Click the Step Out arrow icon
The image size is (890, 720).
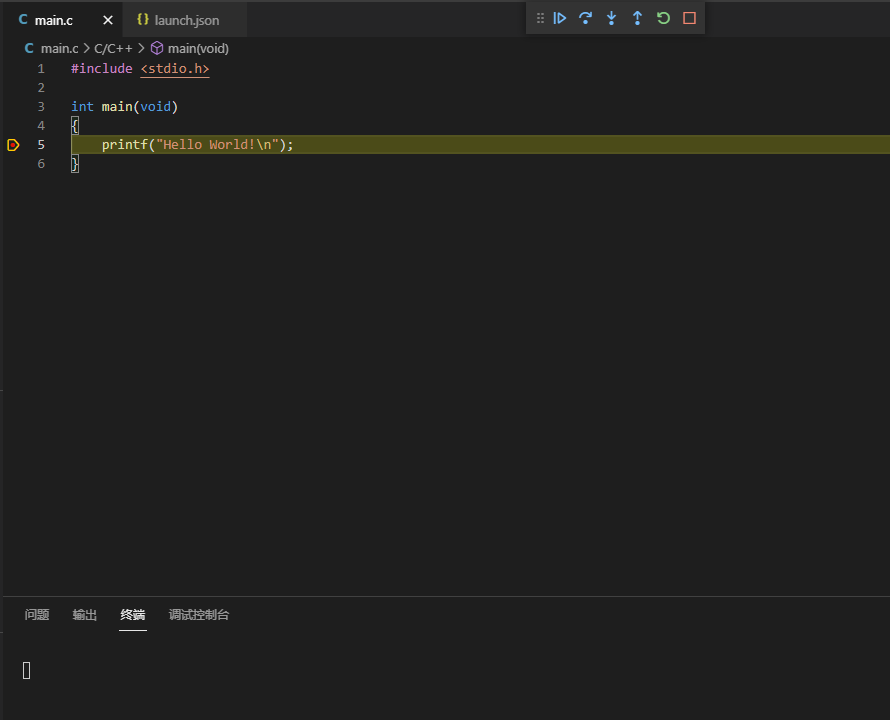click(x=637, y=18)
